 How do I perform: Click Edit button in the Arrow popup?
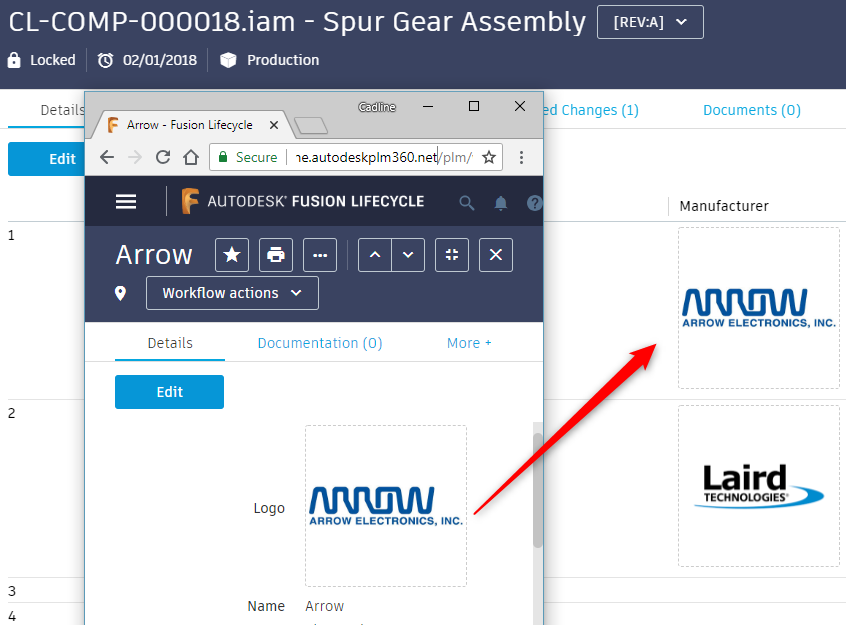coord(169,392)
